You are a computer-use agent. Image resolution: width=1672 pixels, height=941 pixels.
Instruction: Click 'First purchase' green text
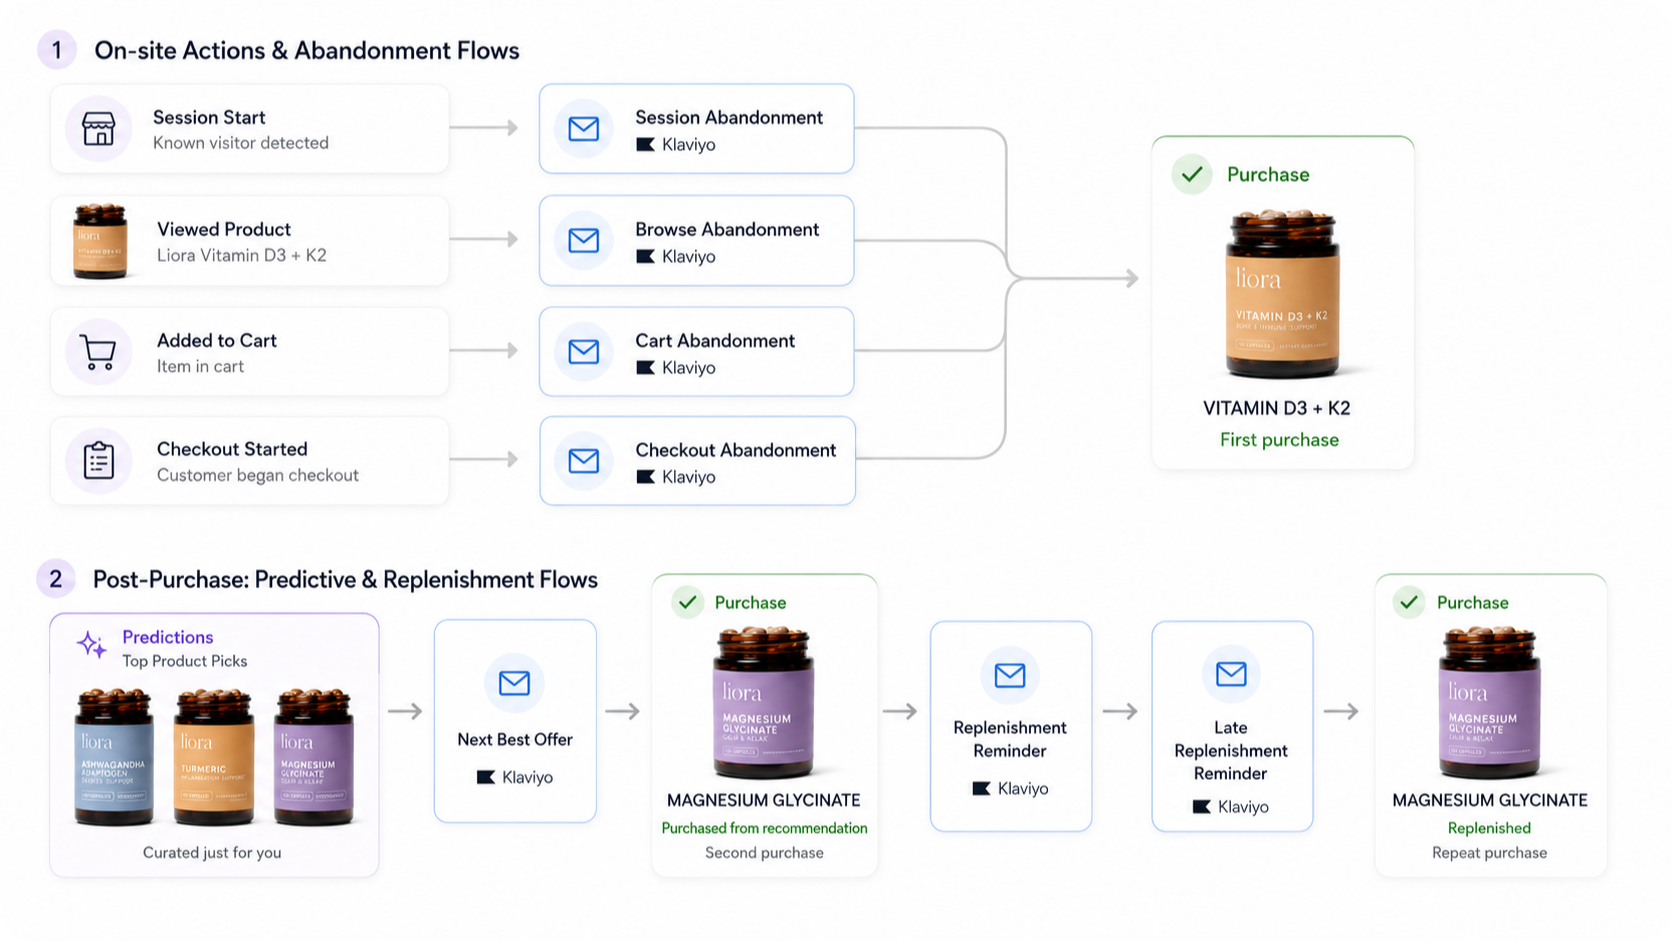click(x=1279, y=440)
